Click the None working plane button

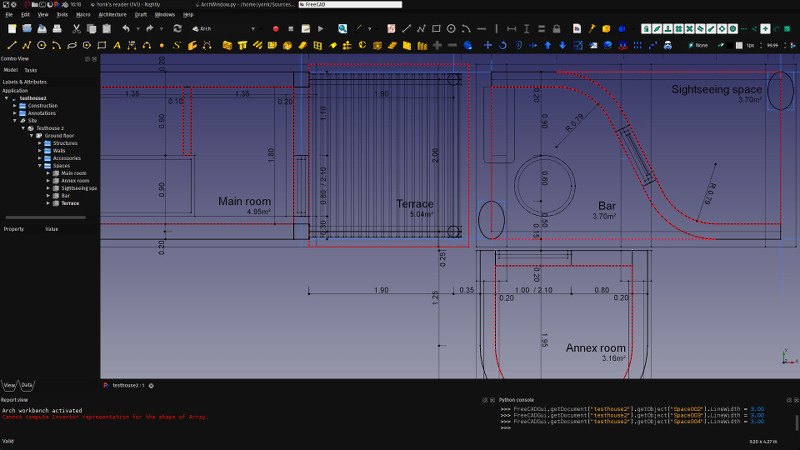click(698, 45)
